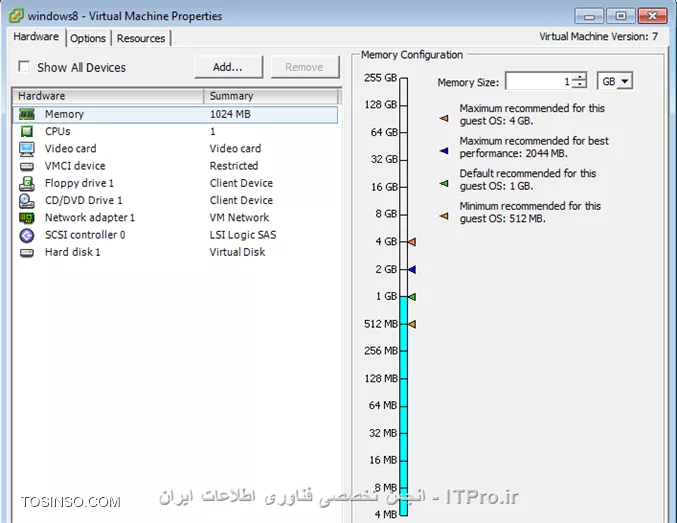Select the SCSI controller 0 row
The width and height of the screenshot is (677, 523).
tap(175, 235)
